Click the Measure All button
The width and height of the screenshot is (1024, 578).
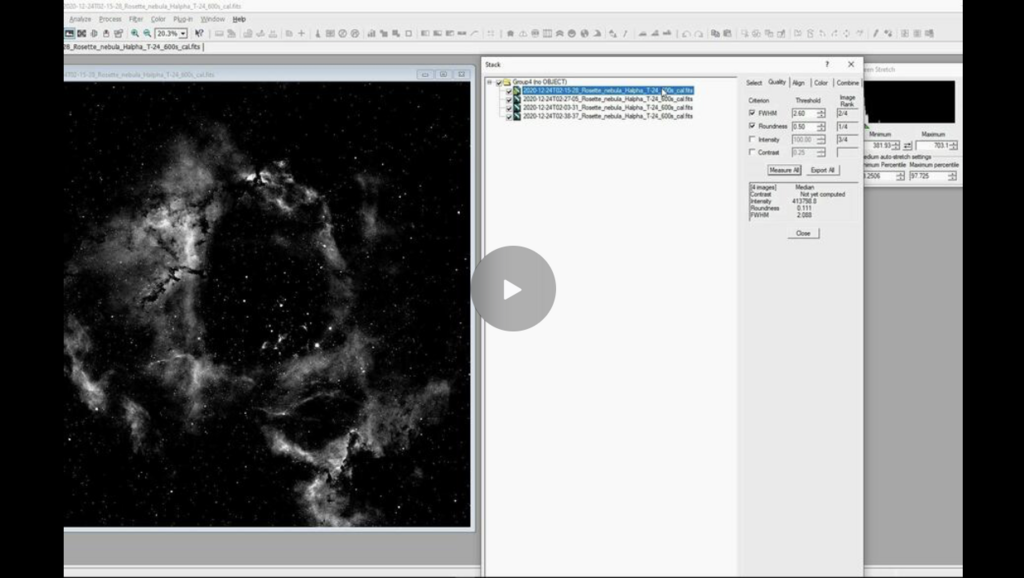[784, 170]
